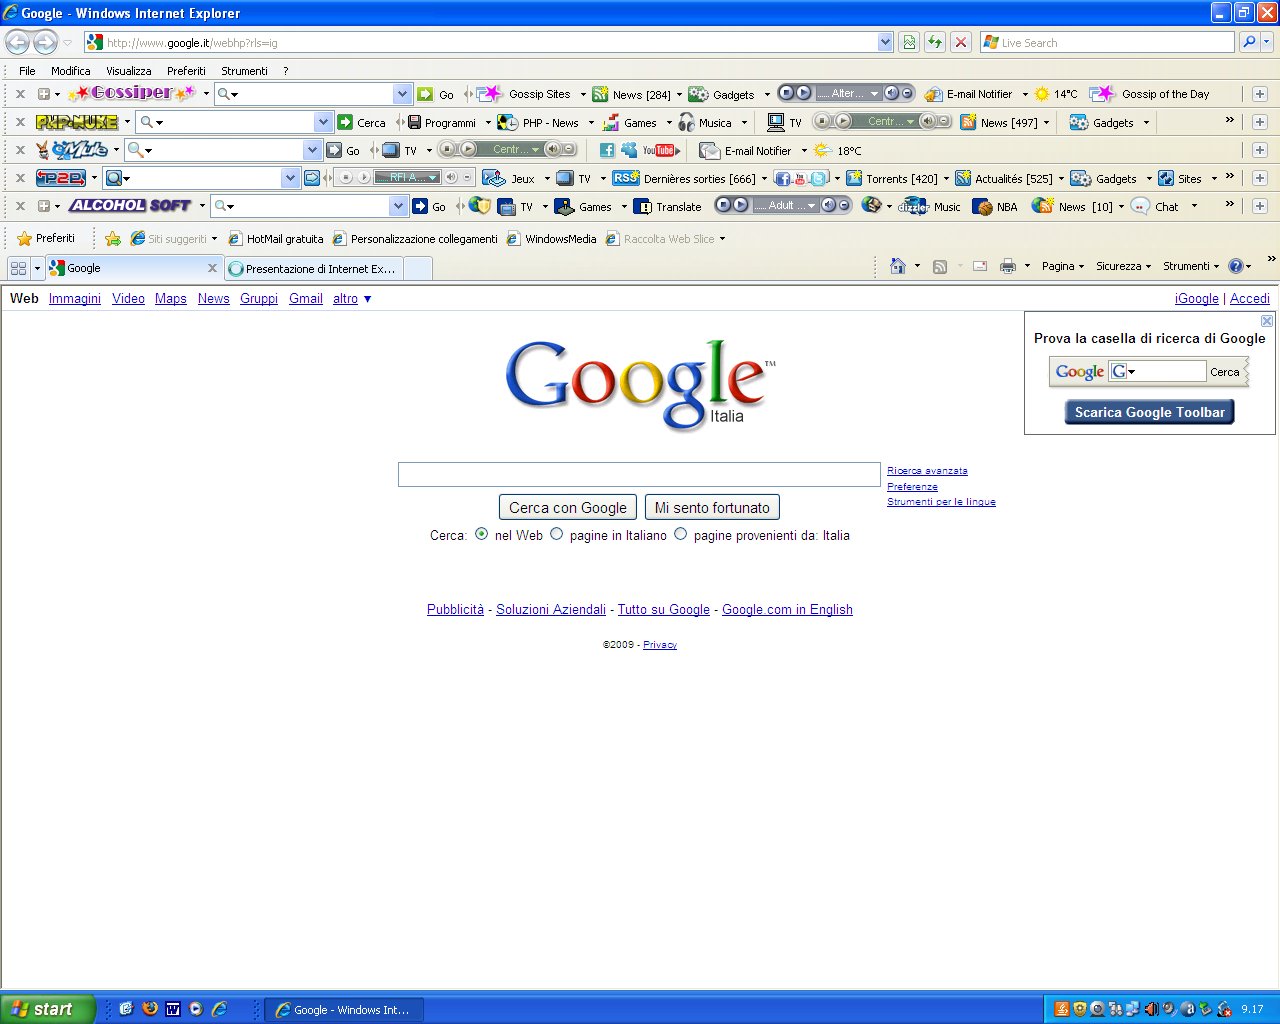The width and height of the screenshot is (1280, 1024).
Task: Click the 'Mi sento fortunato' button
Action: pos(712,508)
